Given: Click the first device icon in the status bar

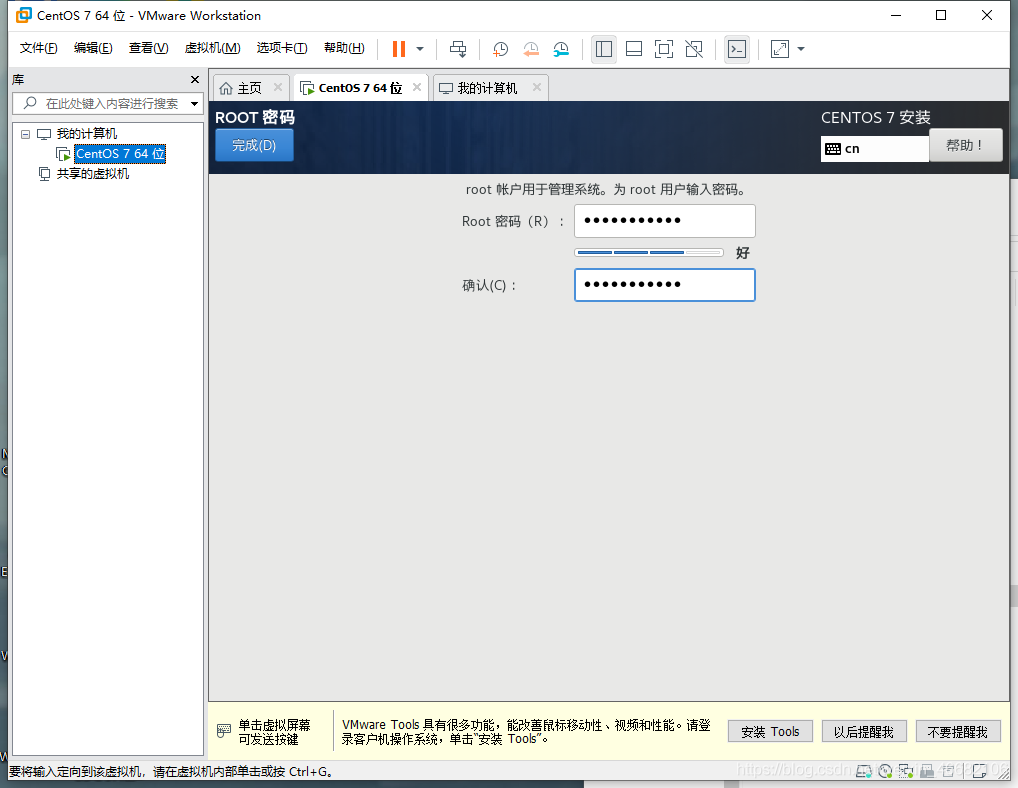Looking at the screenshot, I should click(x=863, y=771).
